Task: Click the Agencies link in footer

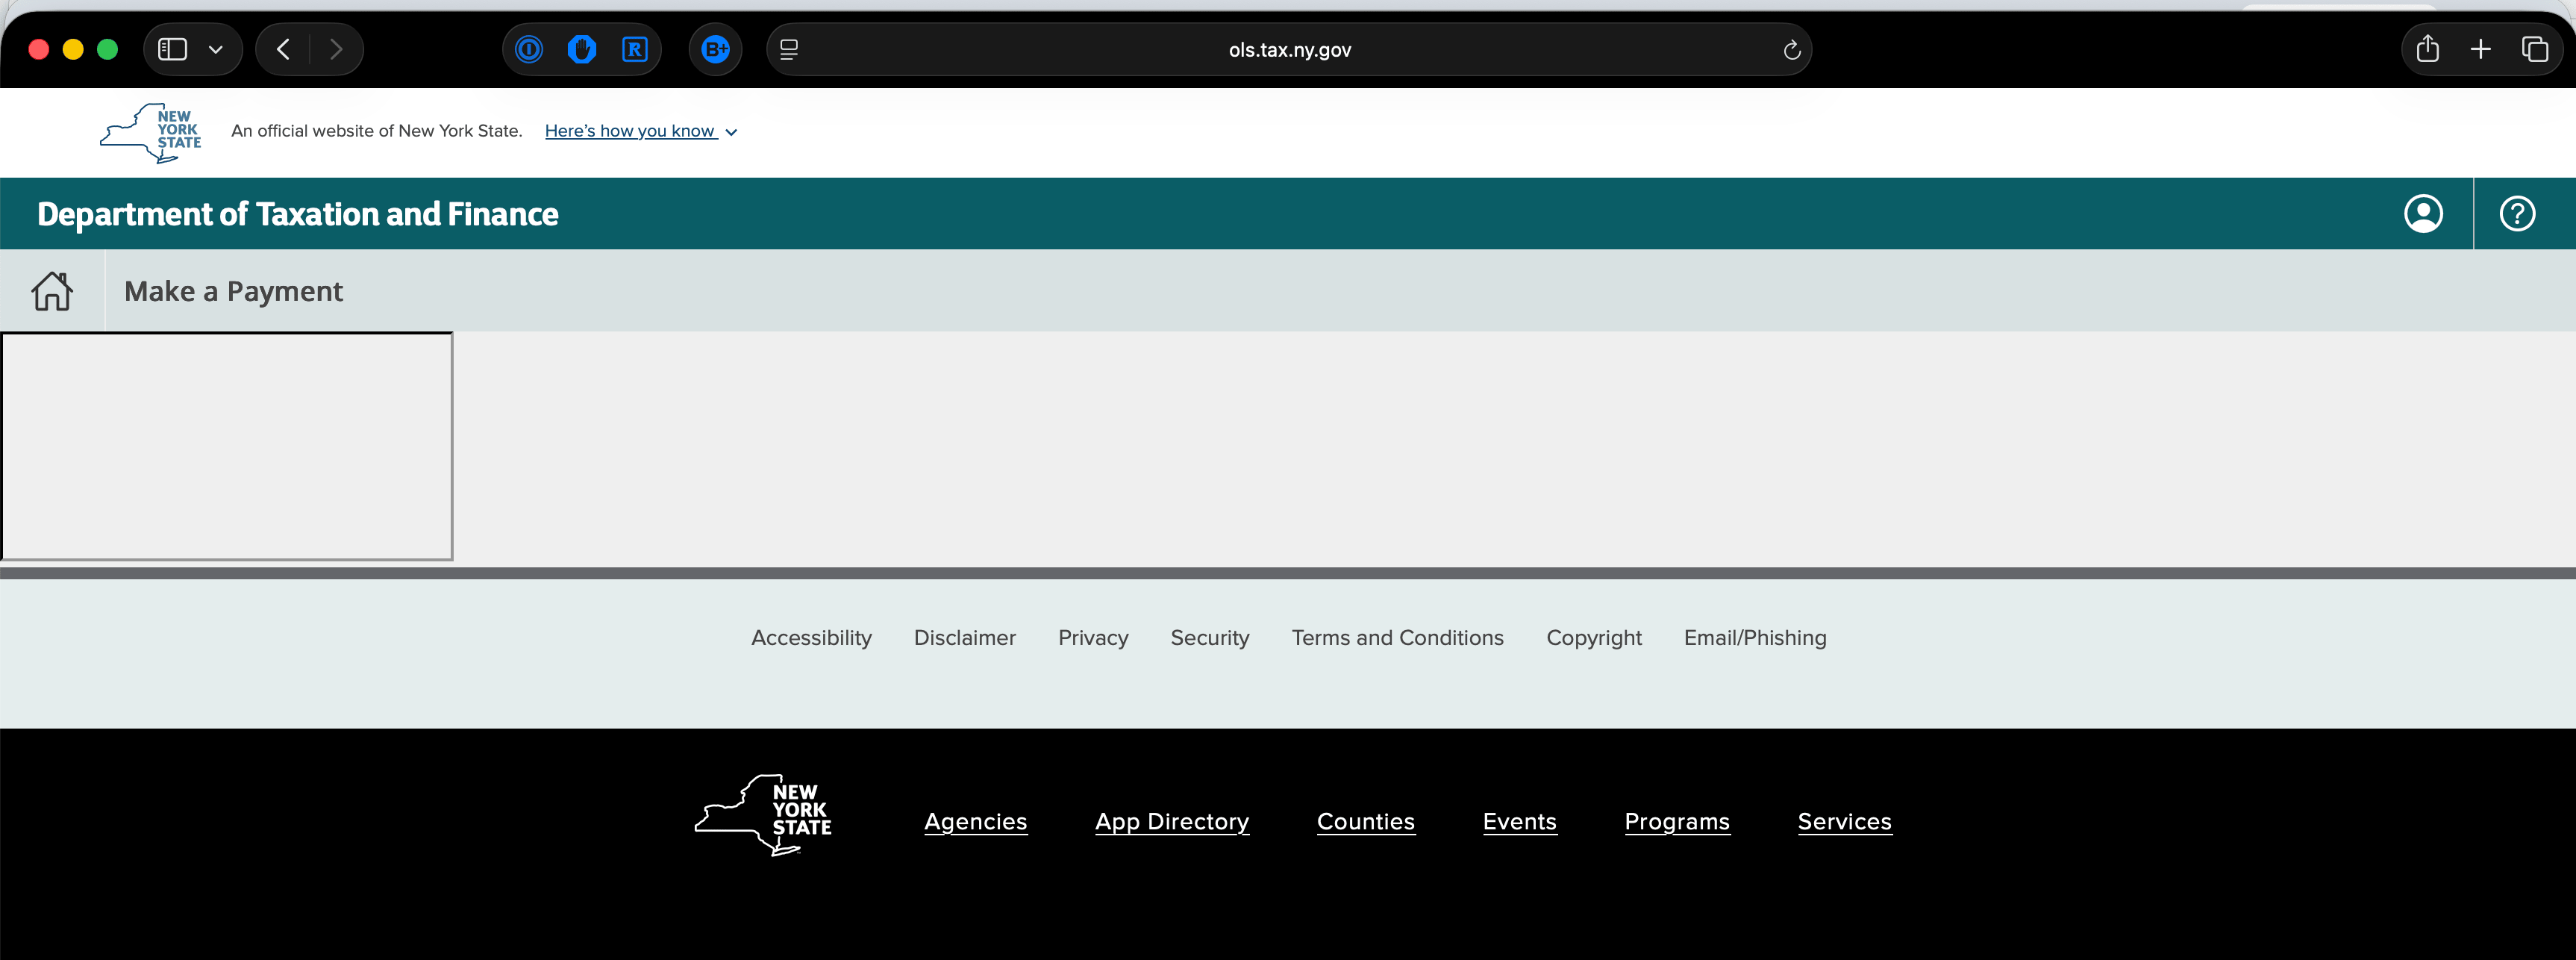Action: (975, 822)
